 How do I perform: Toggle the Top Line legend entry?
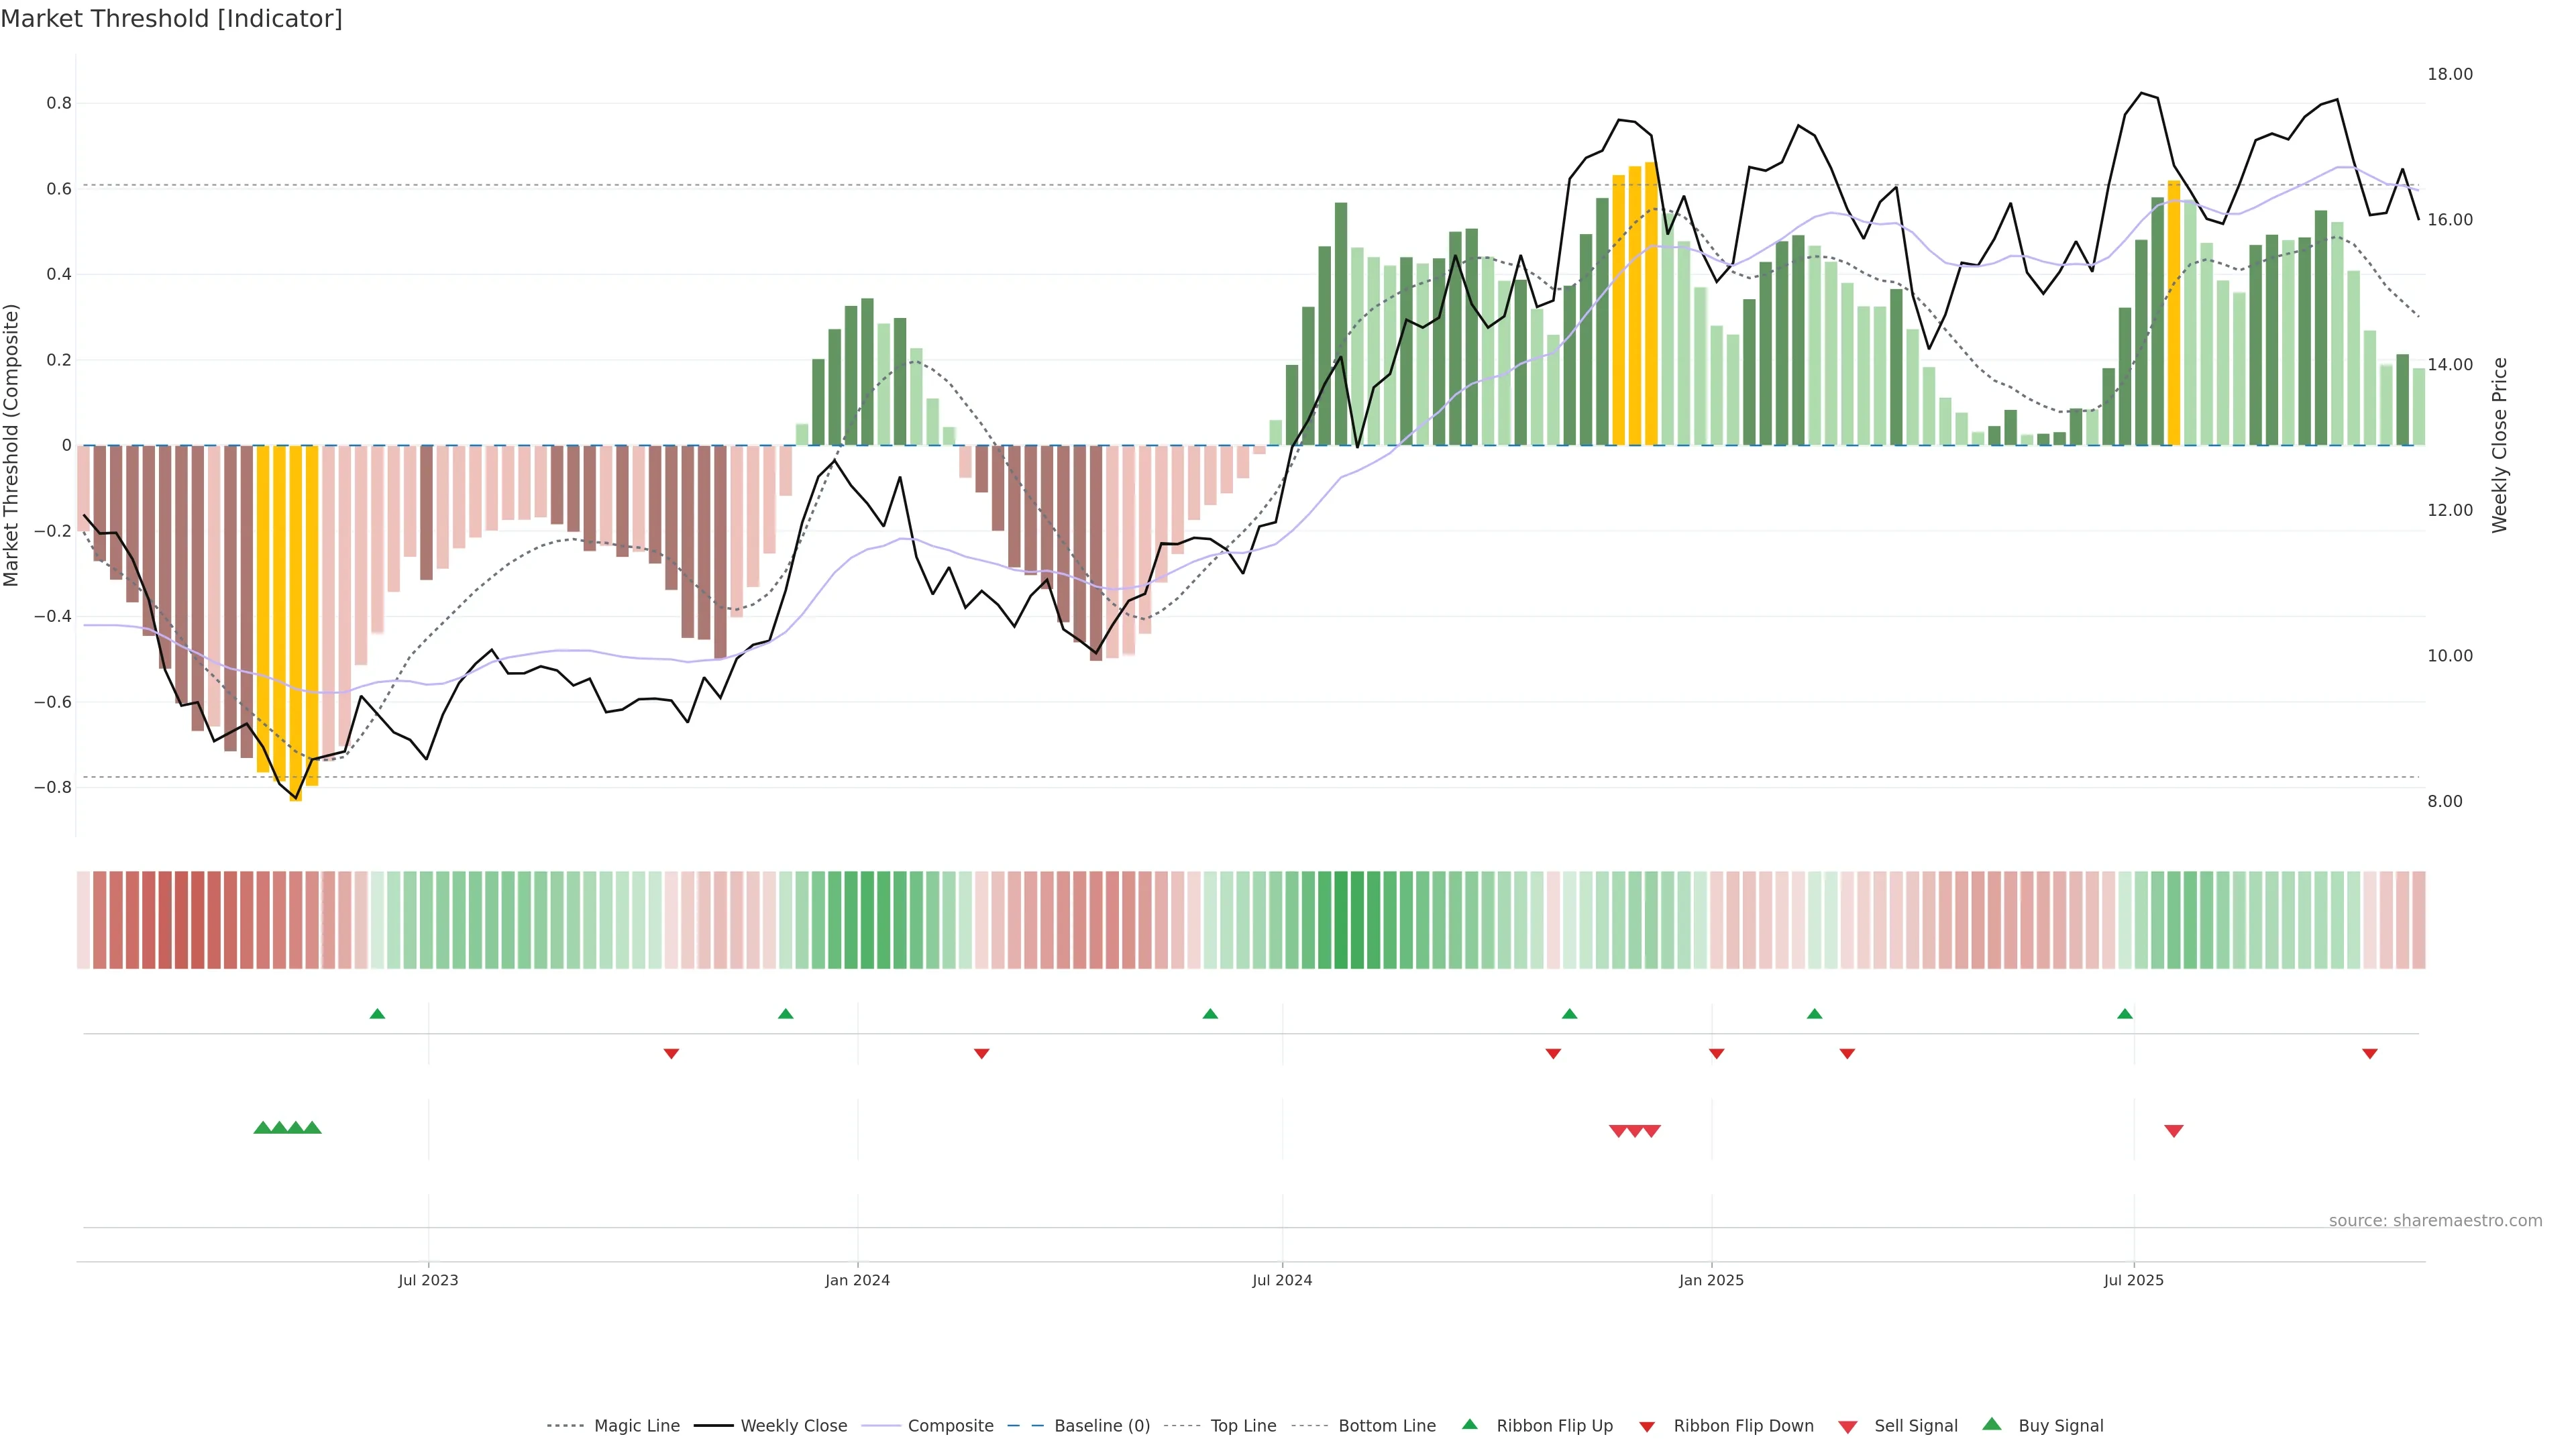1243,1426
